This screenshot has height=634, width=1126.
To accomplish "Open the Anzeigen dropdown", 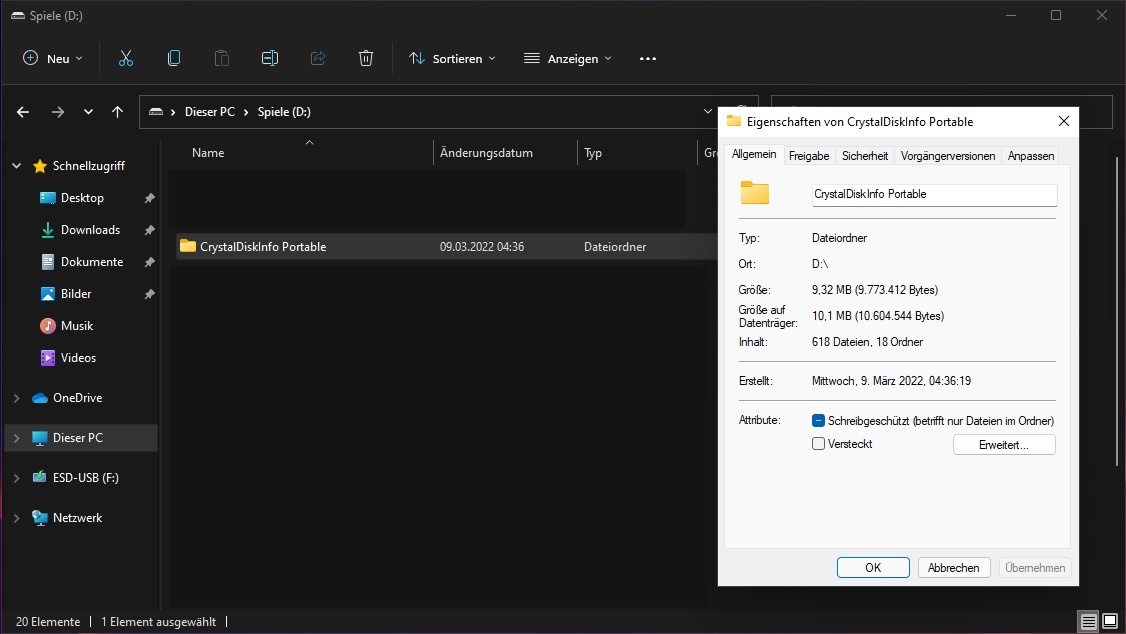I will point(568,58).
